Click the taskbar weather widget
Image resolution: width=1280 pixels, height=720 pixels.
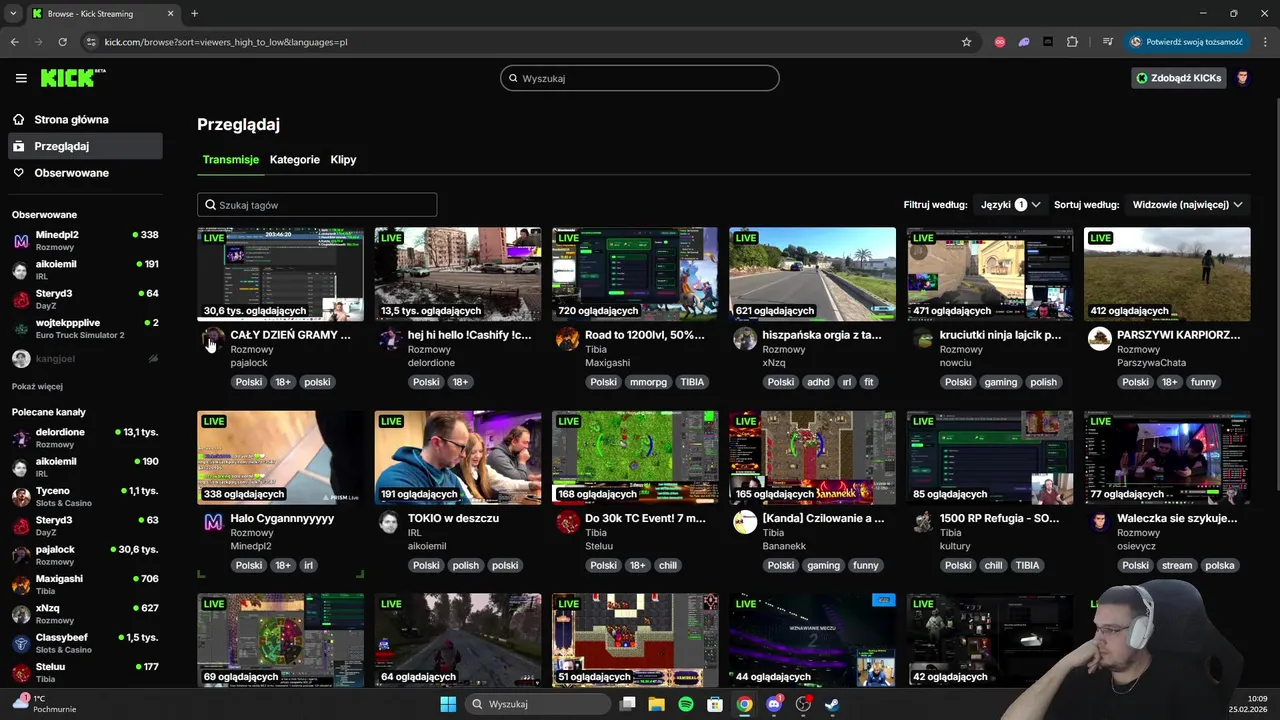[45, 704]
